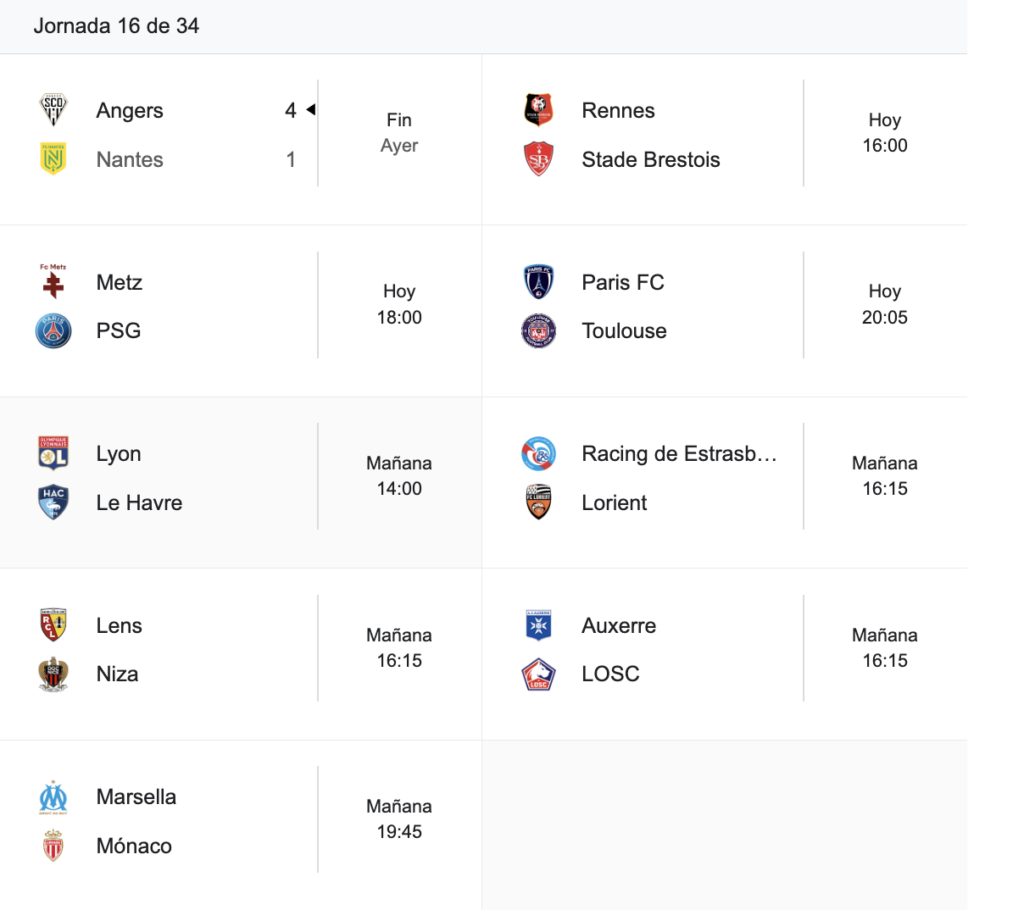This screenshot has width=1024, height=910.
Task: Click the Toulouse club badge
Action: click(539, 331)
